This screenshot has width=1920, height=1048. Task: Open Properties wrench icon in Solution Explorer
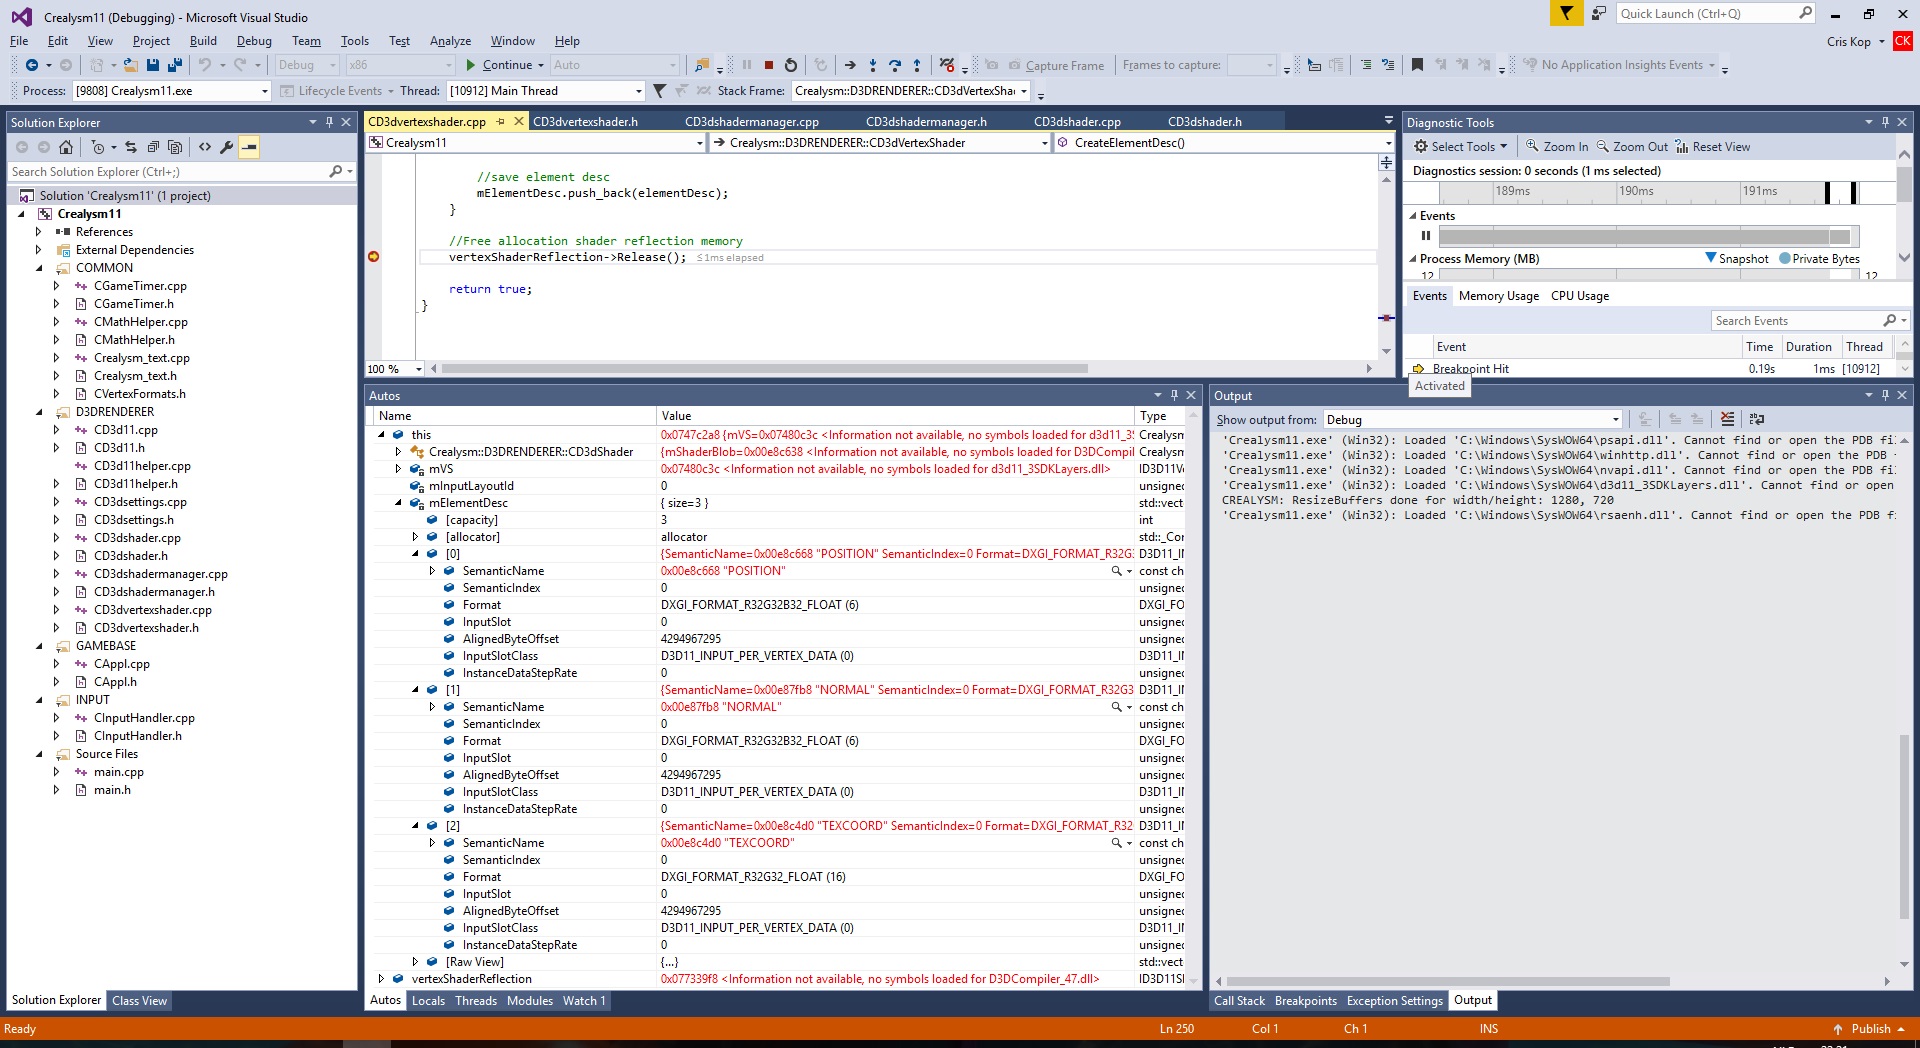[x=227, y=147]
